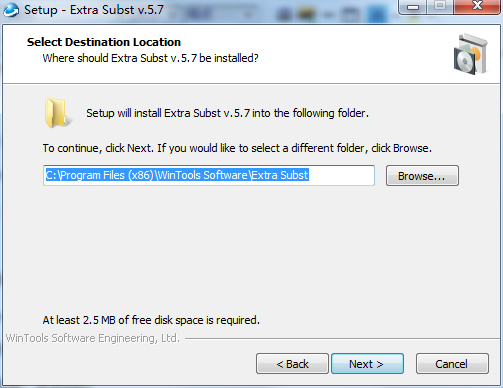Viewport: 503px width, 388px height.
Task: Open the Browse... folder chooser
Action: [422, 176]
